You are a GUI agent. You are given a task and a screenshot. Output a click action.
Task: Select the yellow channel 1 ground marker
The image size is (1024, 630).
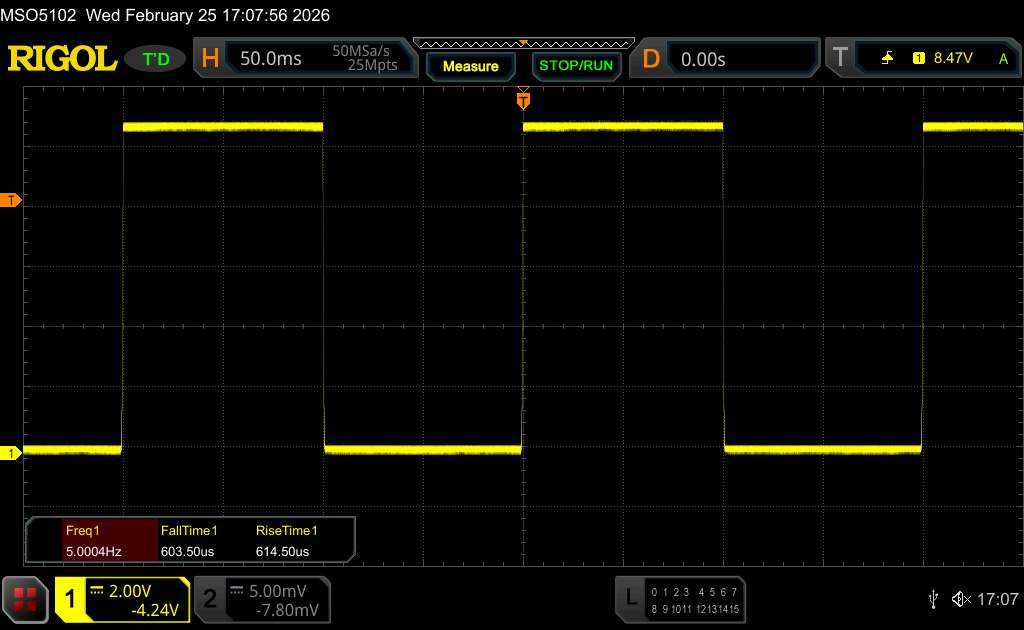coord(11,454)
